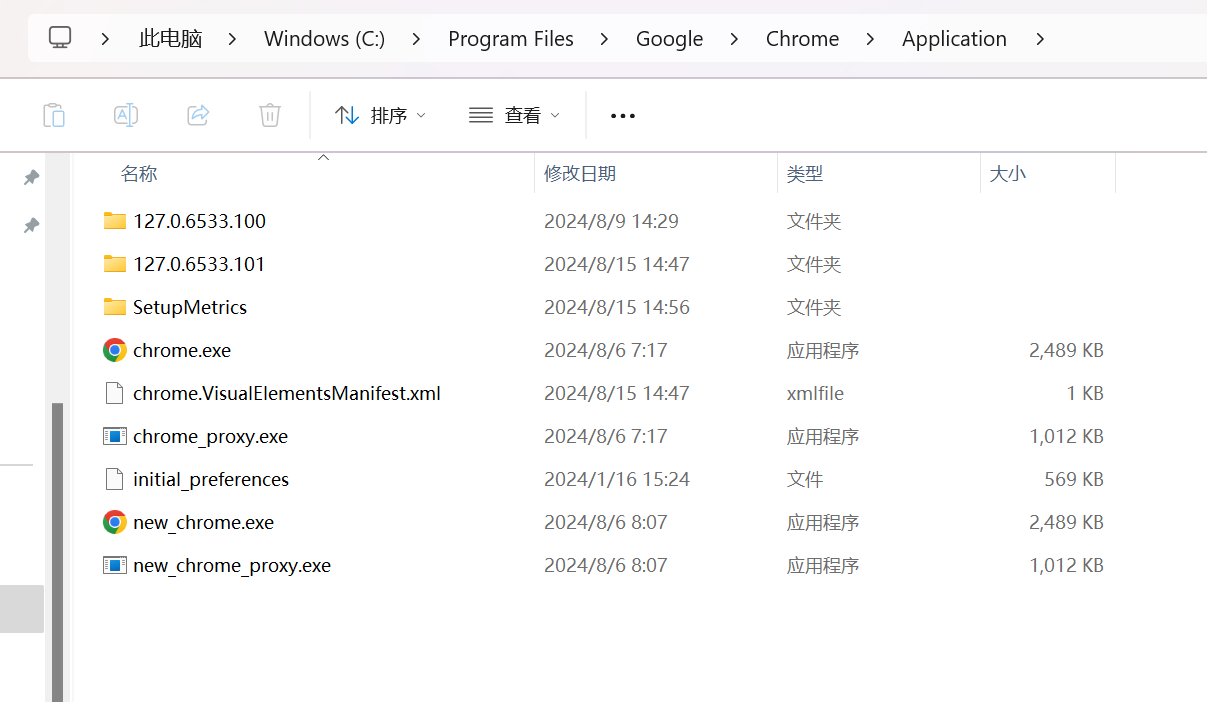The image size is (1207, 702).
Task: Click the date 2024/8/15 14:56
Action: pos(617,307)
